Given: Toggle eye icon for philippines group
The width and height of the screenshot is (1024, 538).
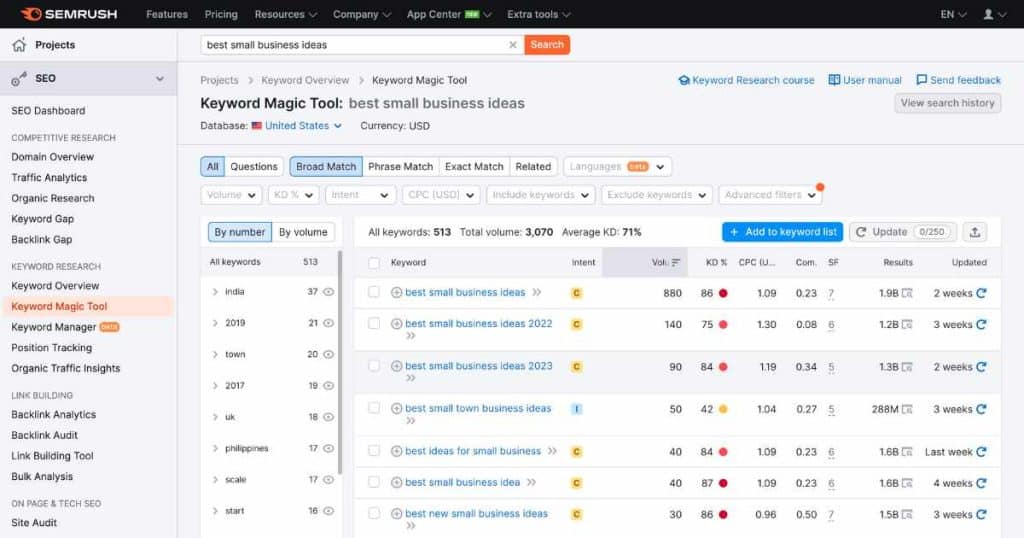Looking at the screenshot, I should click(328, 449).
